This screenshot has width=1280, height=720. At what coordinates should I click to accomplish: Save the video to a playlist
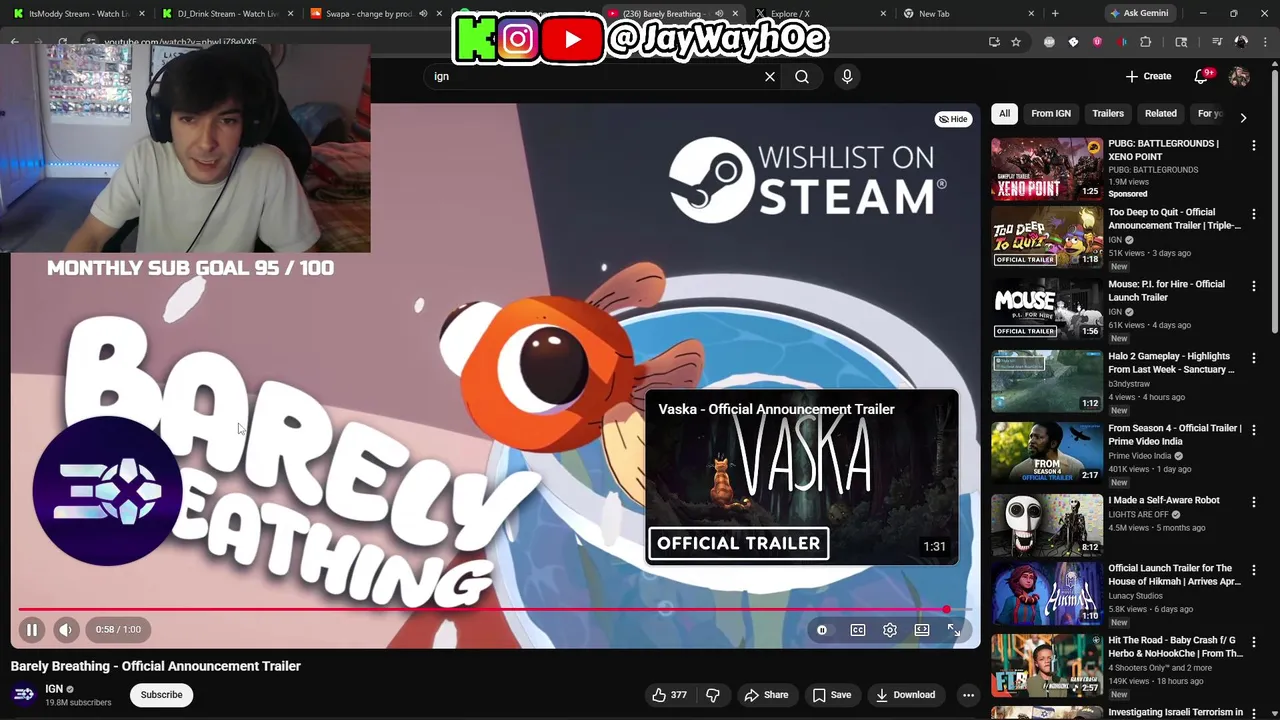pos(832,695)
